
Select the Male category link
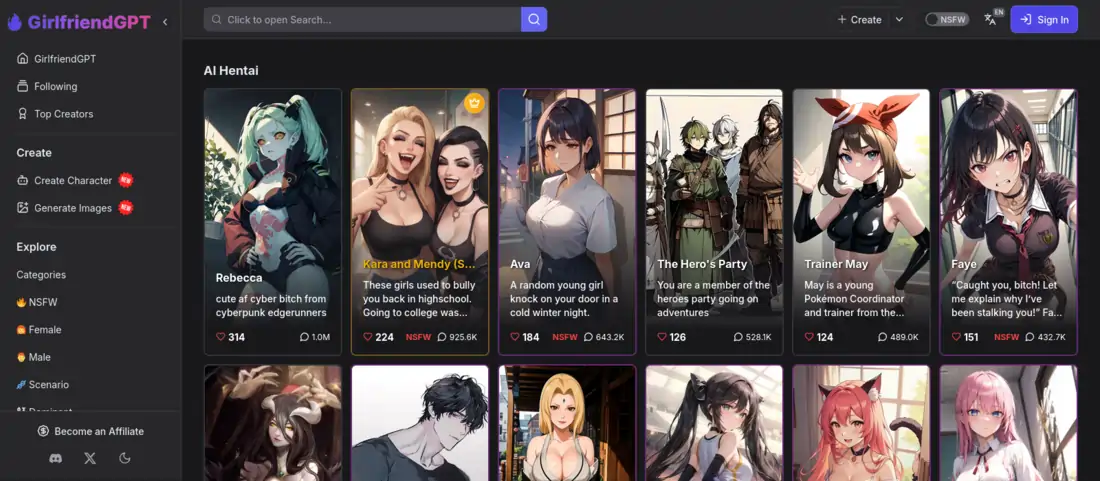point(34,357)
